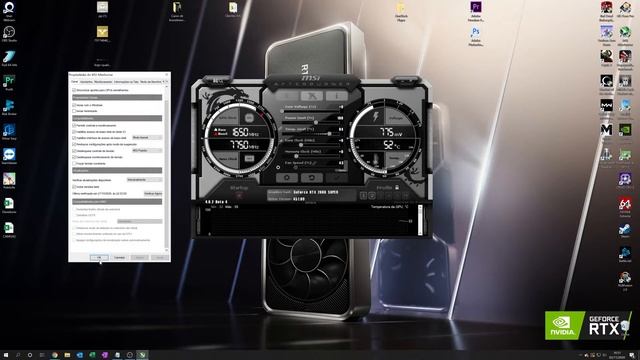Click the Afterburner taskbar icon
Screen dimensions: 640x360
pyautogui.click(x=142, y=355)
